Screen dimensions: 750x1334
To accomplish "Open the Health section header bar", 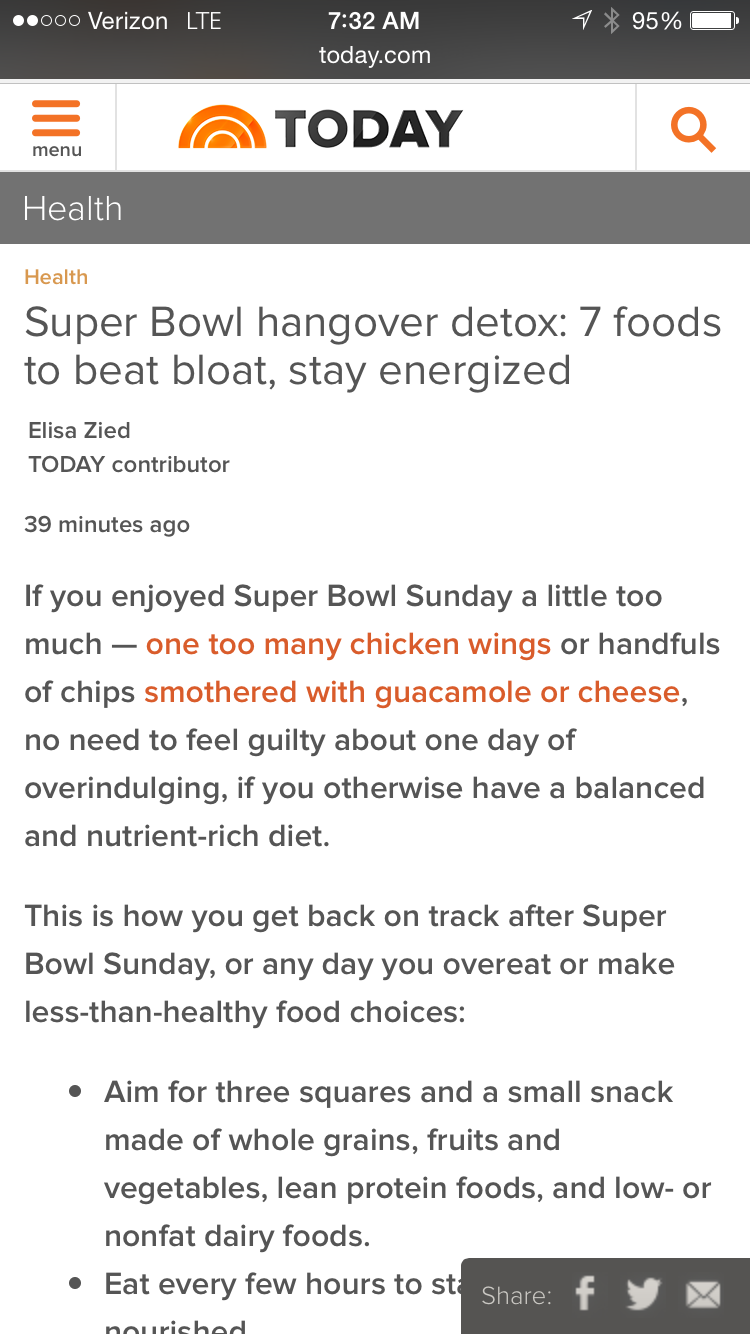I will pos(375,208).
